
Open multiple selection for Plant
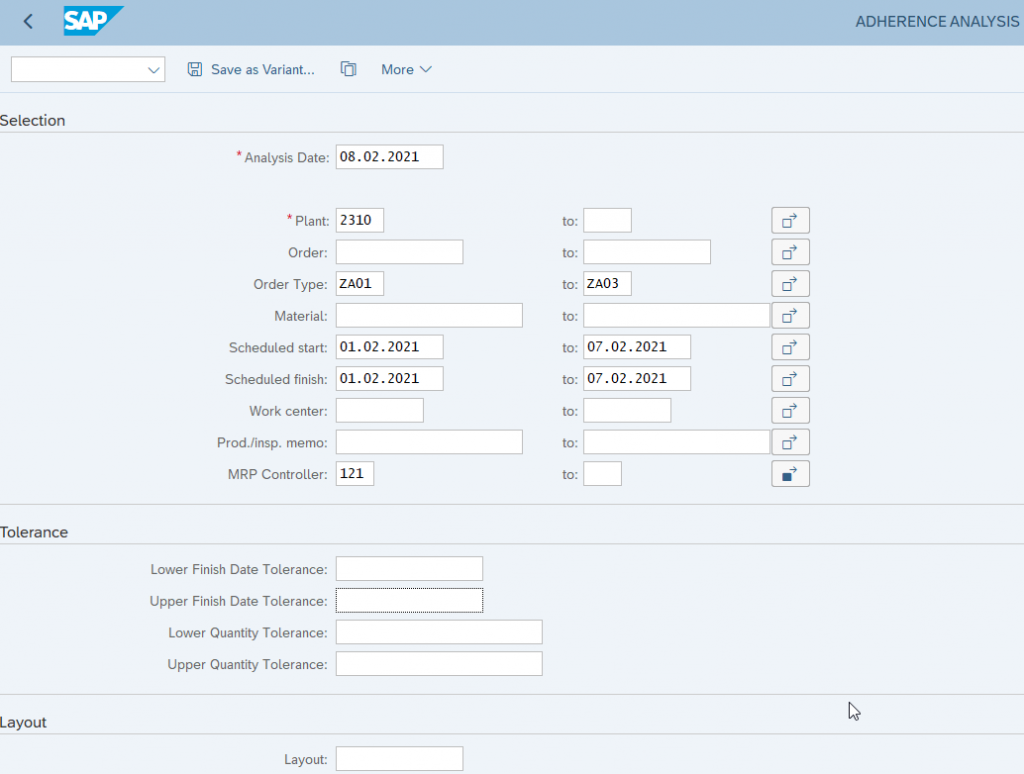click(790, 220)
